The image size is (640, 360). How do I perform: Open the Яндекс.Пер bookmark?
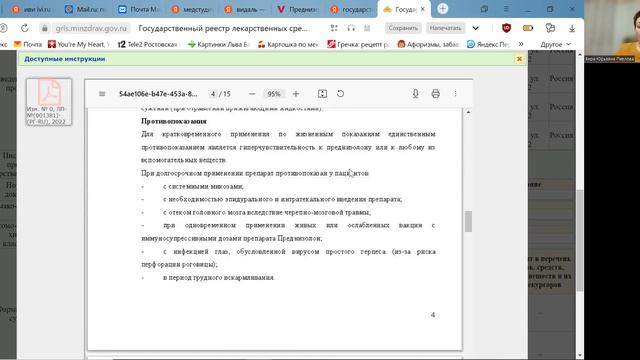pos(488,44)
